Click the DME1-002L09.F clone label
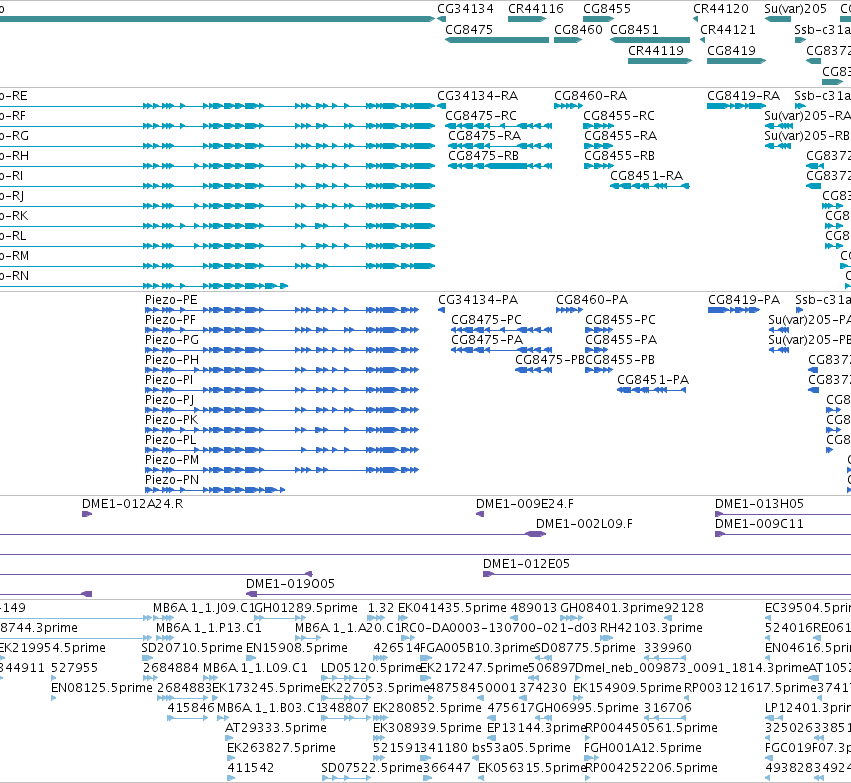Viewport: 851px width, 783px height. pos(584,524)
